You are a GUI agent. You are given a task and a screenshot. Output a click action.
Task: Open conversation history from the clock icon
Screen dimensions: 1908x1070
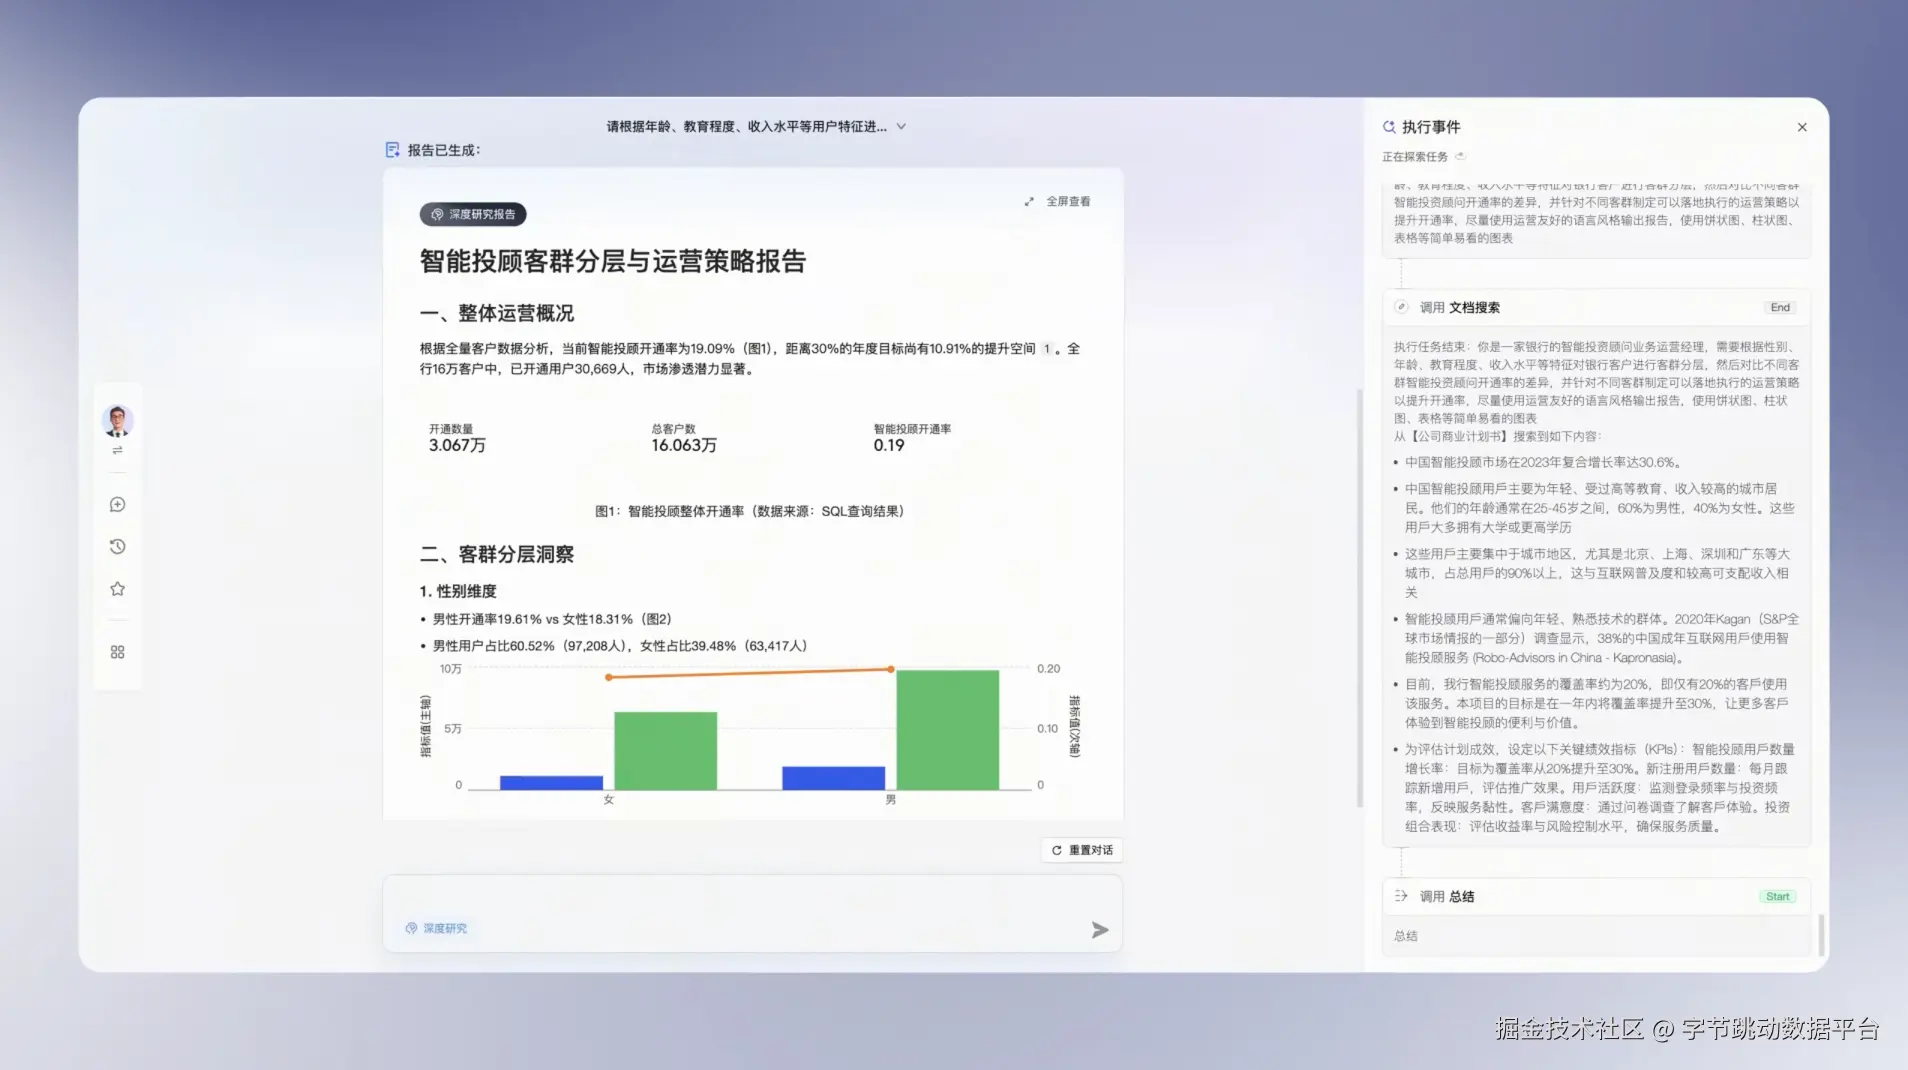117,547
